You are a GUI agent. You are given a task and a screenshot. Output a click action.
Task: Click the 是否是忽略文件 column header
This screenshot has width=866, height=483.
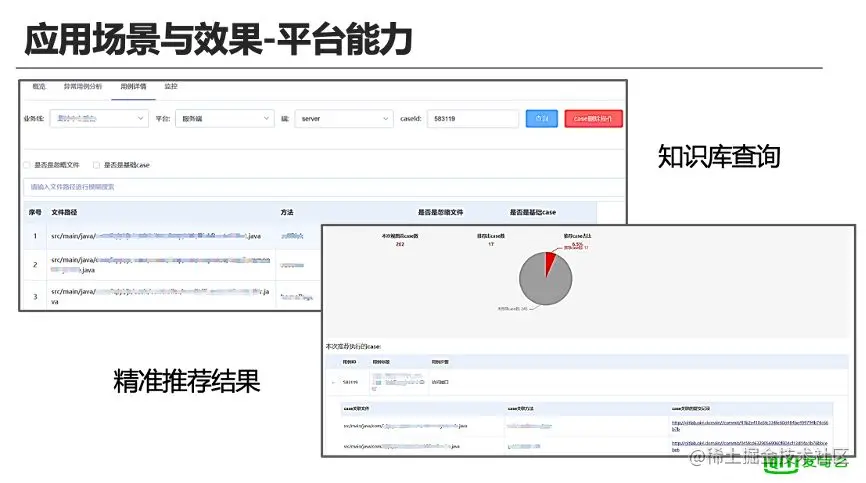point(440,212)
